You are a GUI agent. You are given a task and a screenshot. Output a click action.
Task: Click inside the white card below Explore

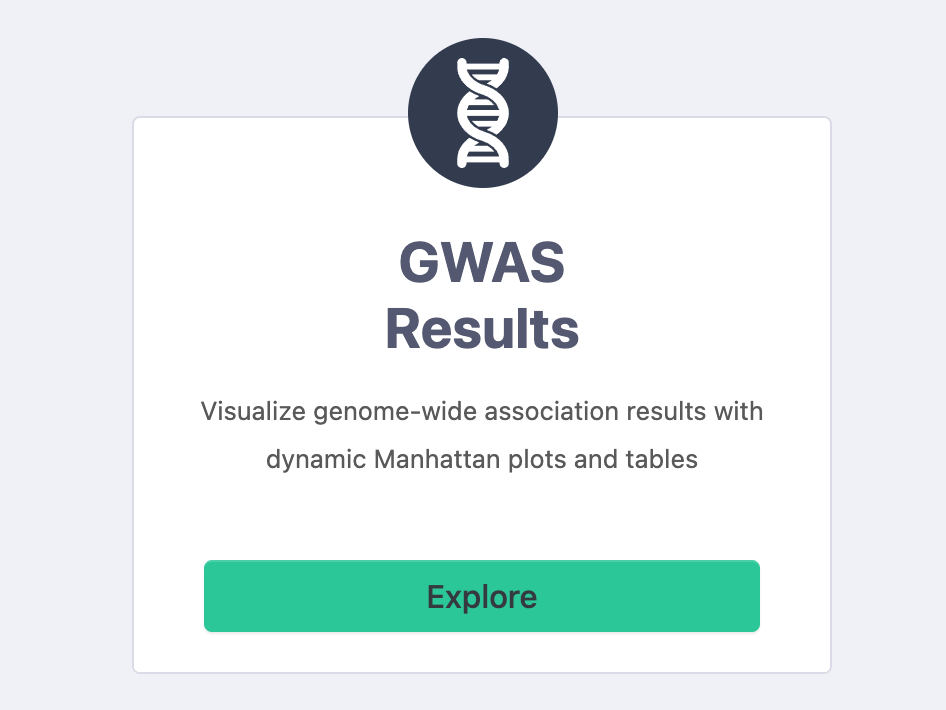click(x=482, y=652)
